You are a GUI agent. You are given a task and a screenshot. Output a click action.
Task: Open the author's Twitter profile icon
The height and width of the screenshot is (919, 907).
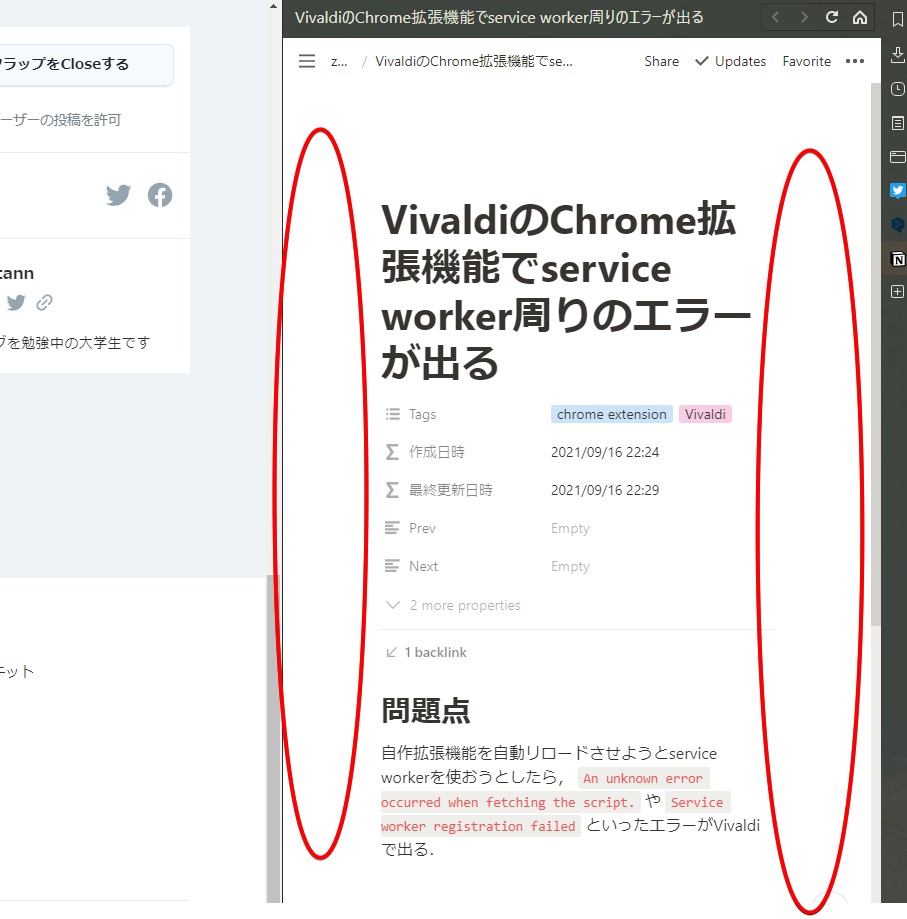(16, 302)
